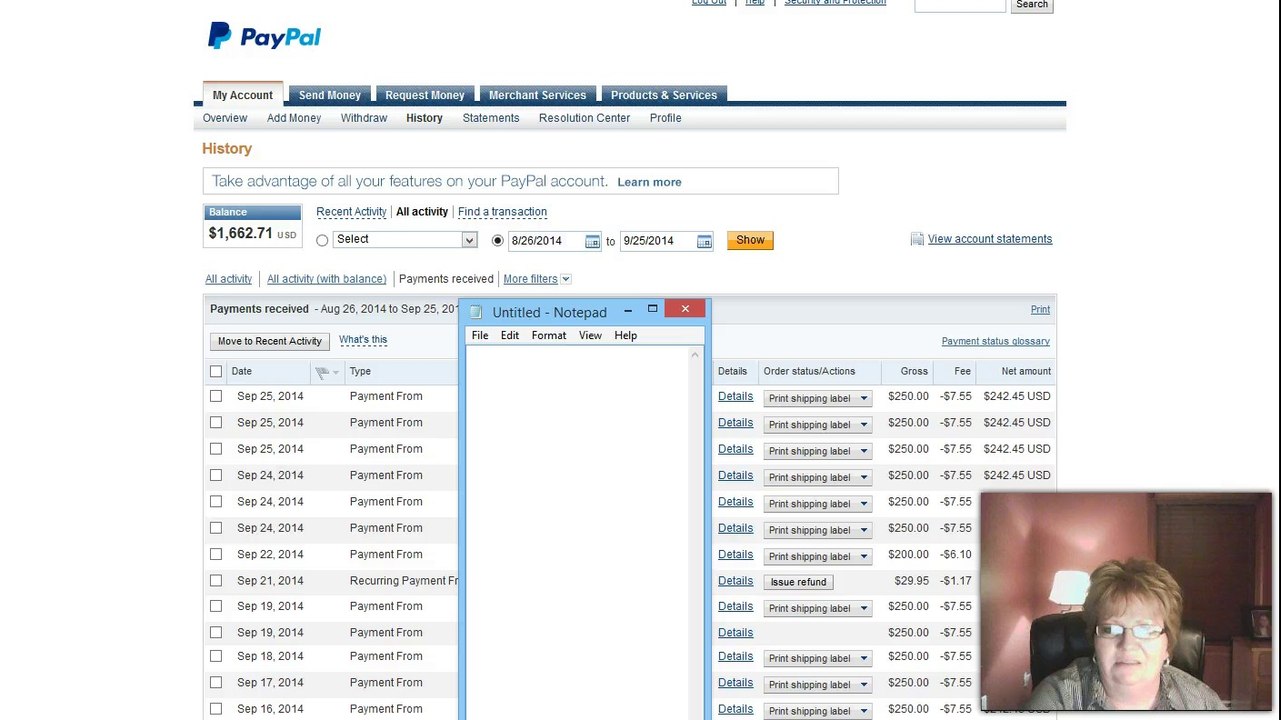The width and height of the screenshot is (1281, 720).
Task: Check the Sep 16, 2014 payment row
Action: [216, 709]
